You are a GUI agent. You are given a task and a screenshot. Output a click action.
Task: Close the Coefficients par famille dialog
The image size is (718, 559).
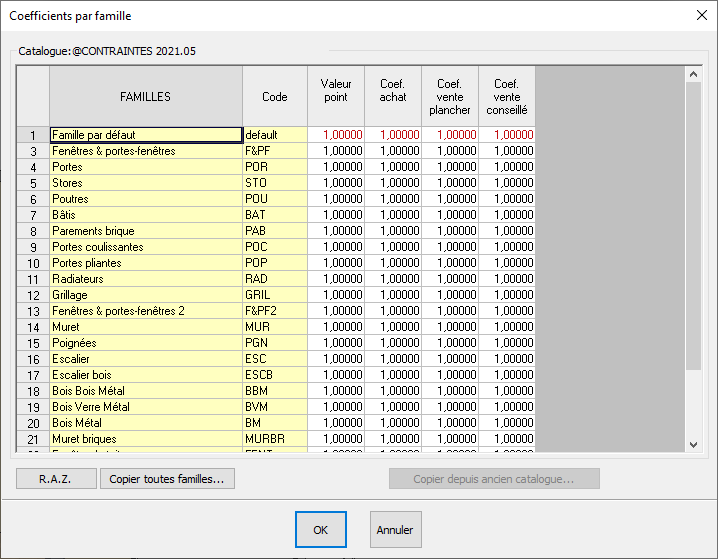(x=700, y=15)
